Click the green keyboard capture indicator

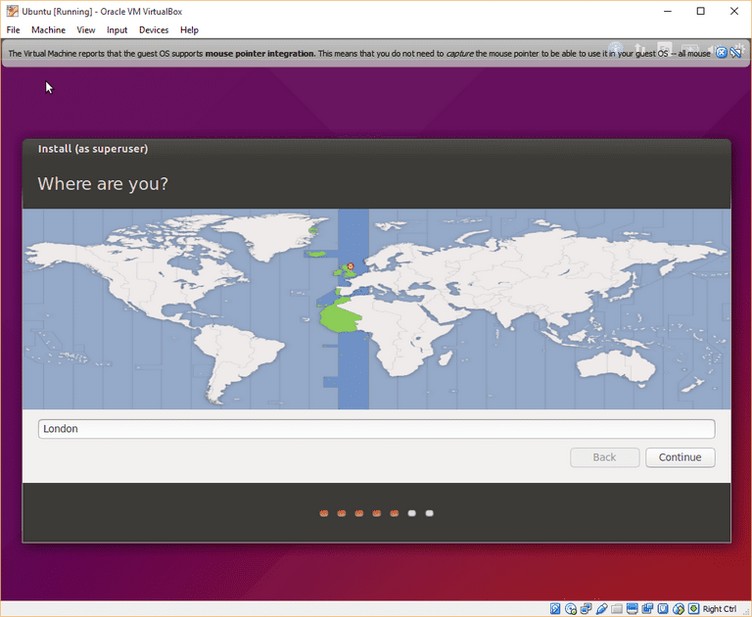[693, 609]
